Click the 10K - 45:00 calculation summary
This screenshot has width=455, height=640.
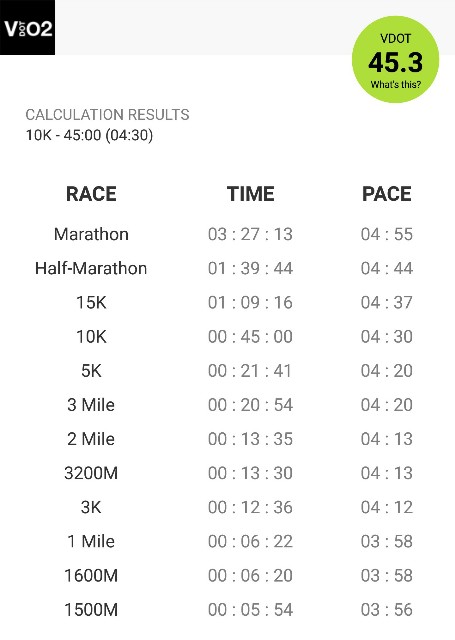pos(89,135)
